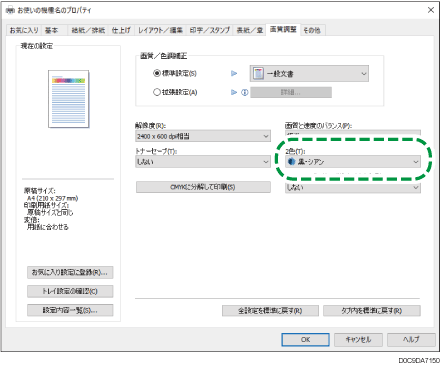This screenshot has height=366, width=440.
Task: Switch to the 表紙/章 tab
Action: [250, 30]
